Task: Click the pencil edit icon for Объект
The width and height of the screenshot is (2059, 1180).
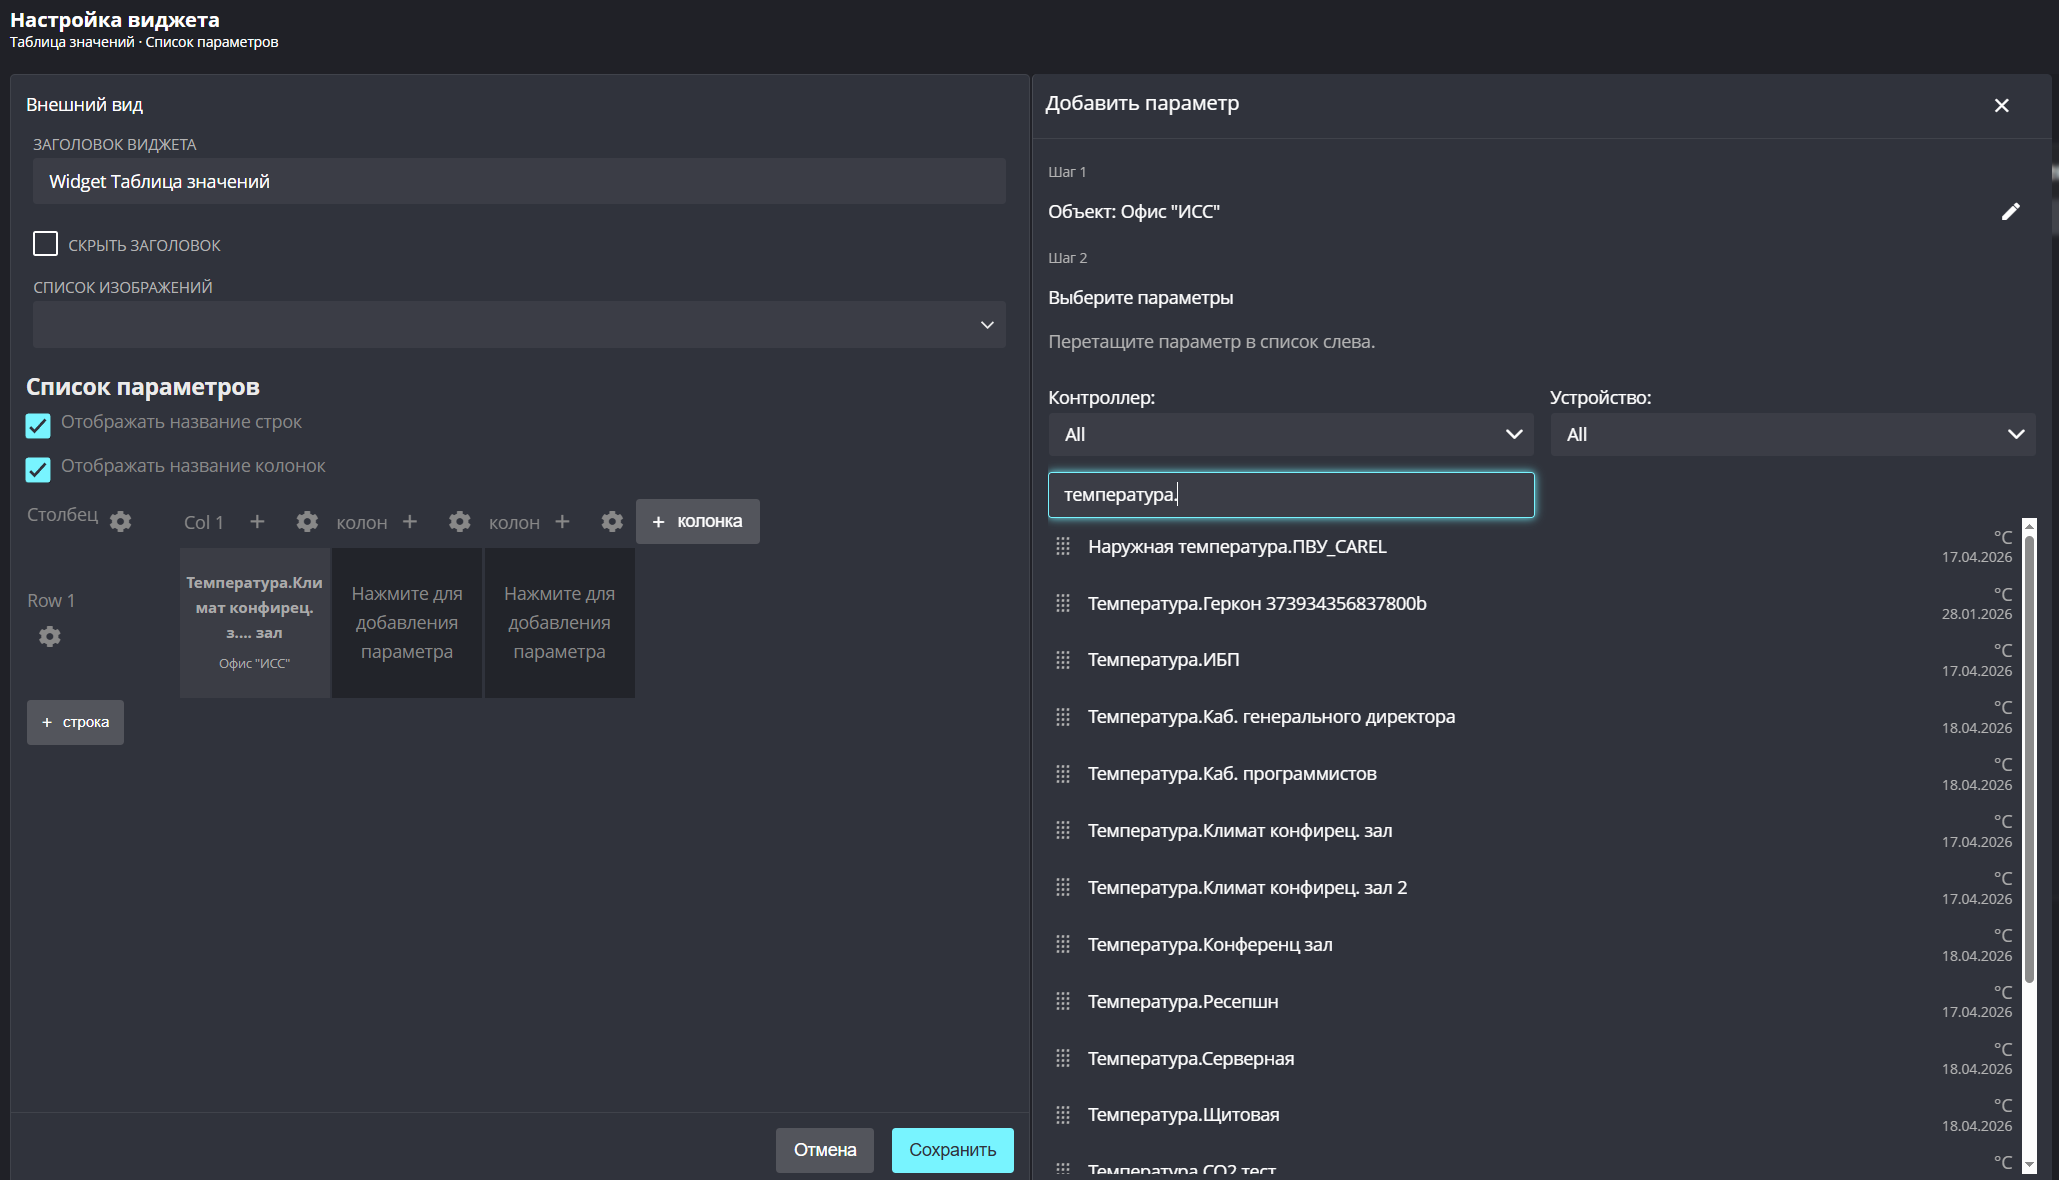Action: click(2010, 211)
